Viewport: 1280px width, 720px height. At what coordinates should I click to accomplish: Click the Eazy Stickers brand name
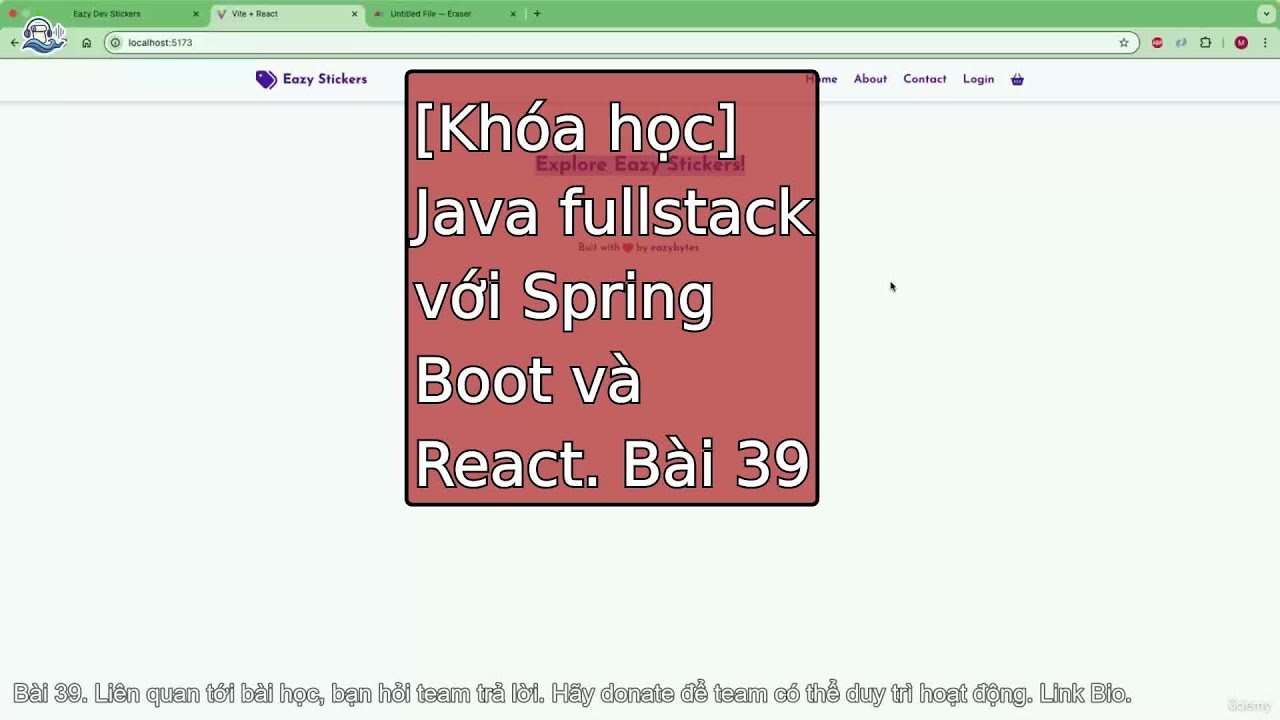tap(325, 79)
